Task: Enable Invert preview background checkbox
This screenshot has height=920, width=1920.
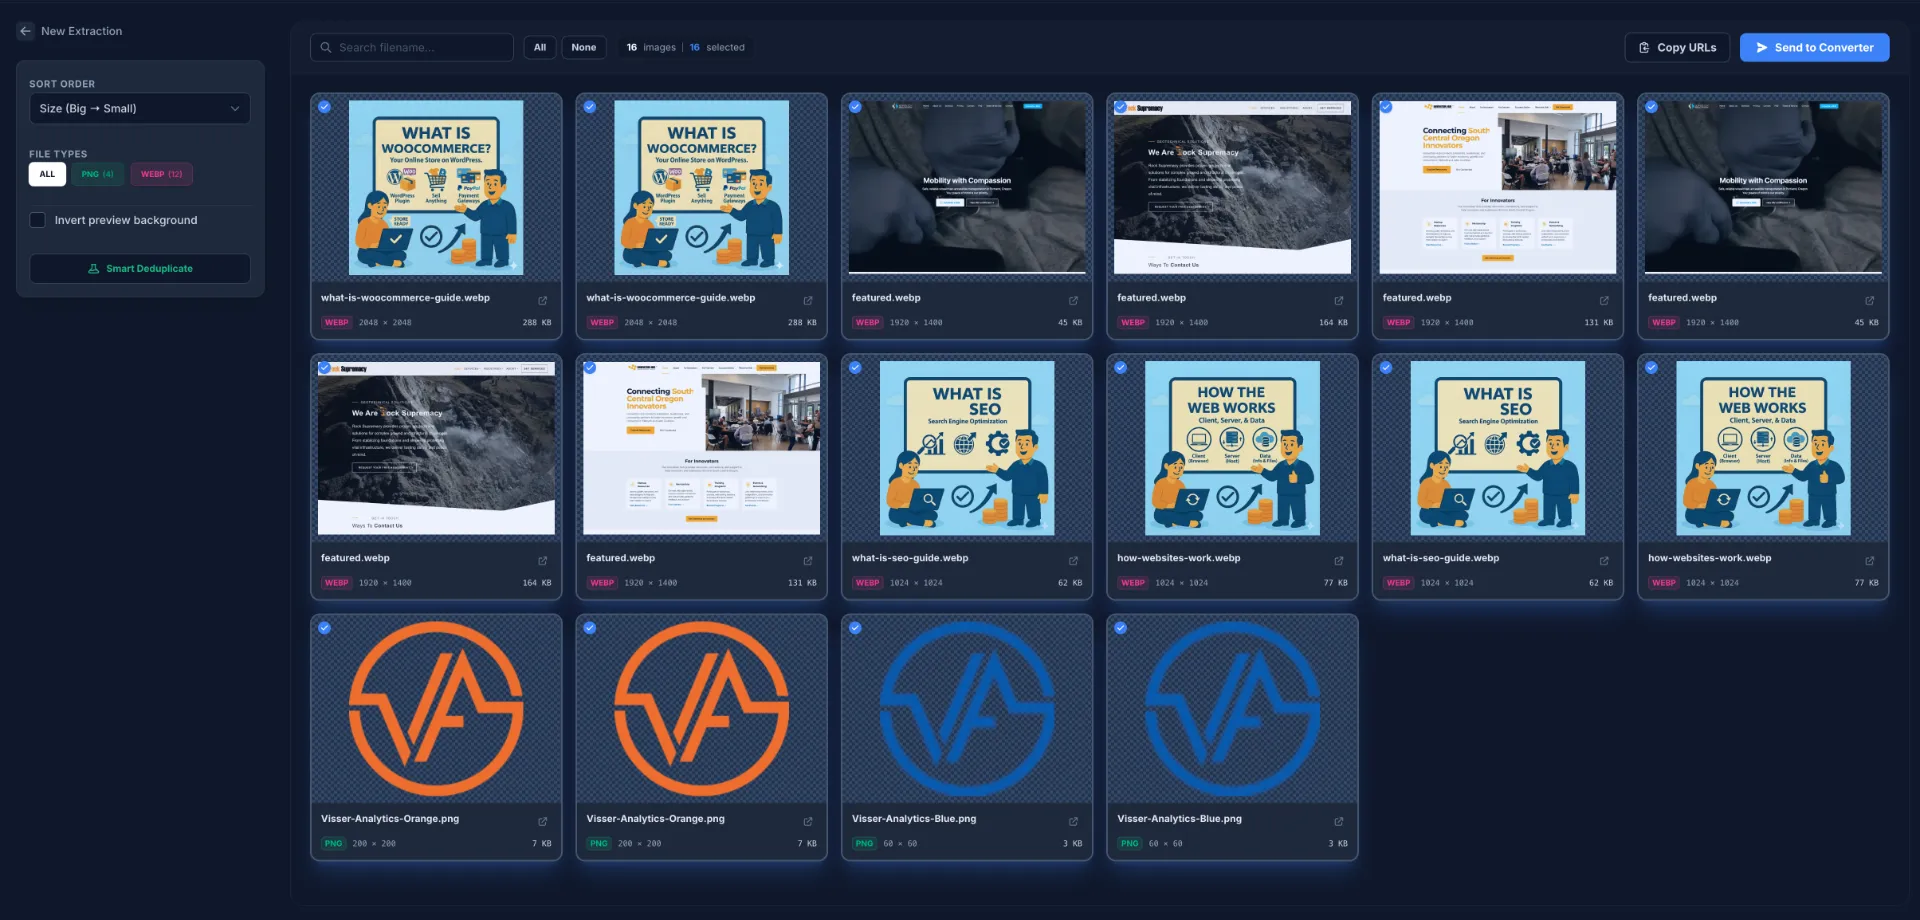Action: click(x=38, y=220)
